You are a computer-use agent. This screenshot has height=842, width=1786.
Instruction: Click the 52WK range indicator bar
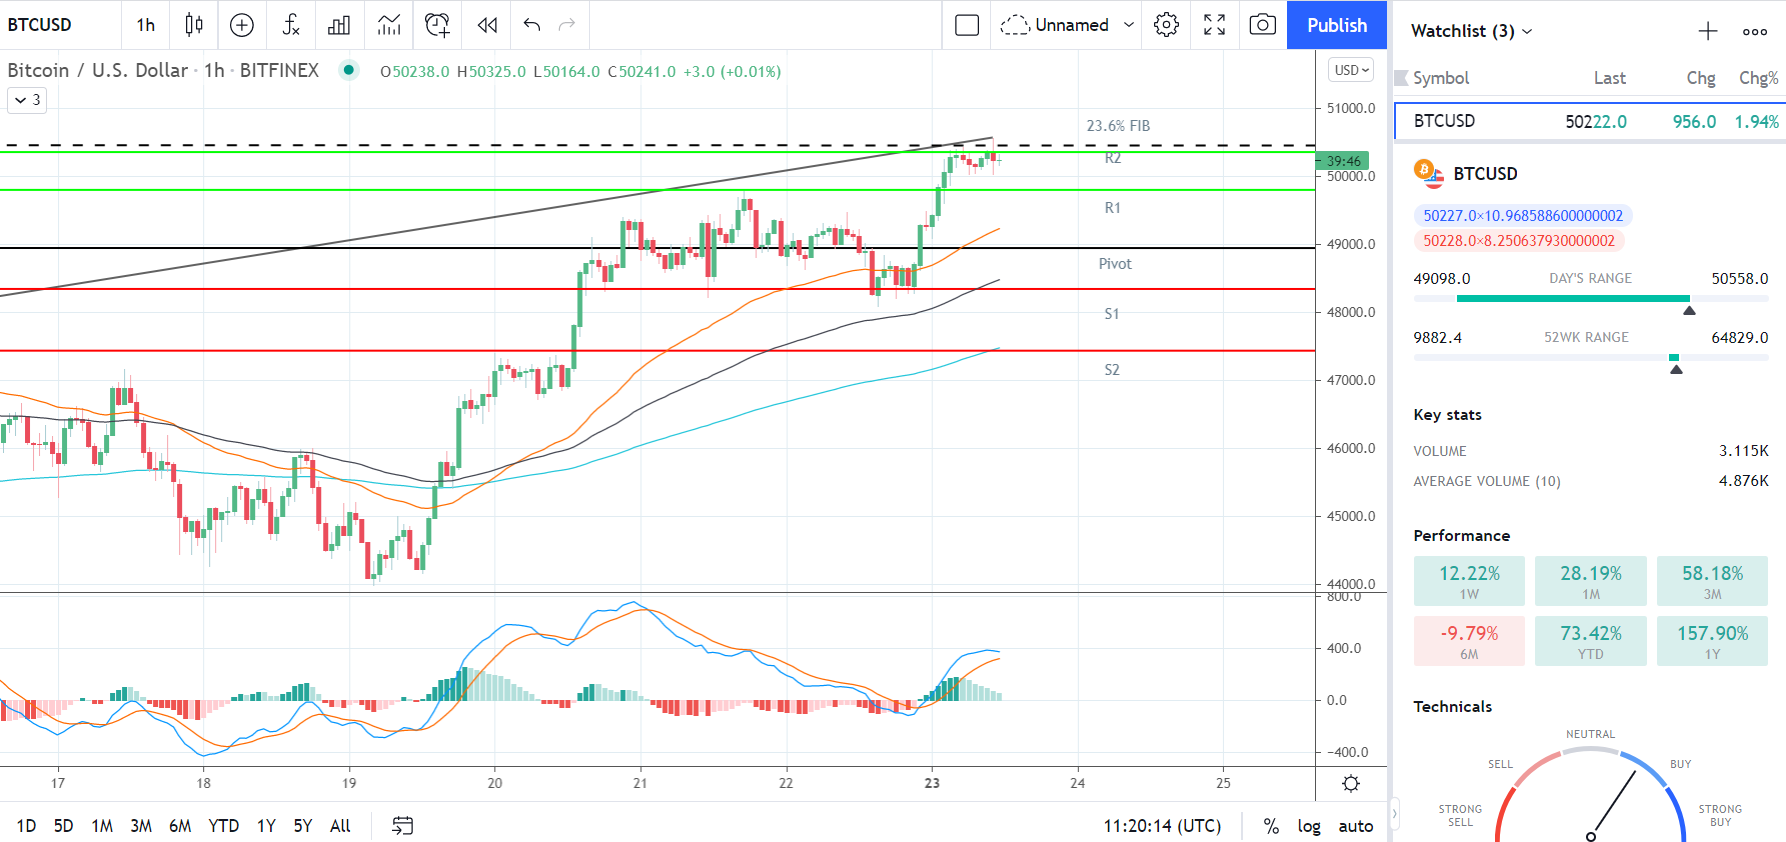(1591, 357)
